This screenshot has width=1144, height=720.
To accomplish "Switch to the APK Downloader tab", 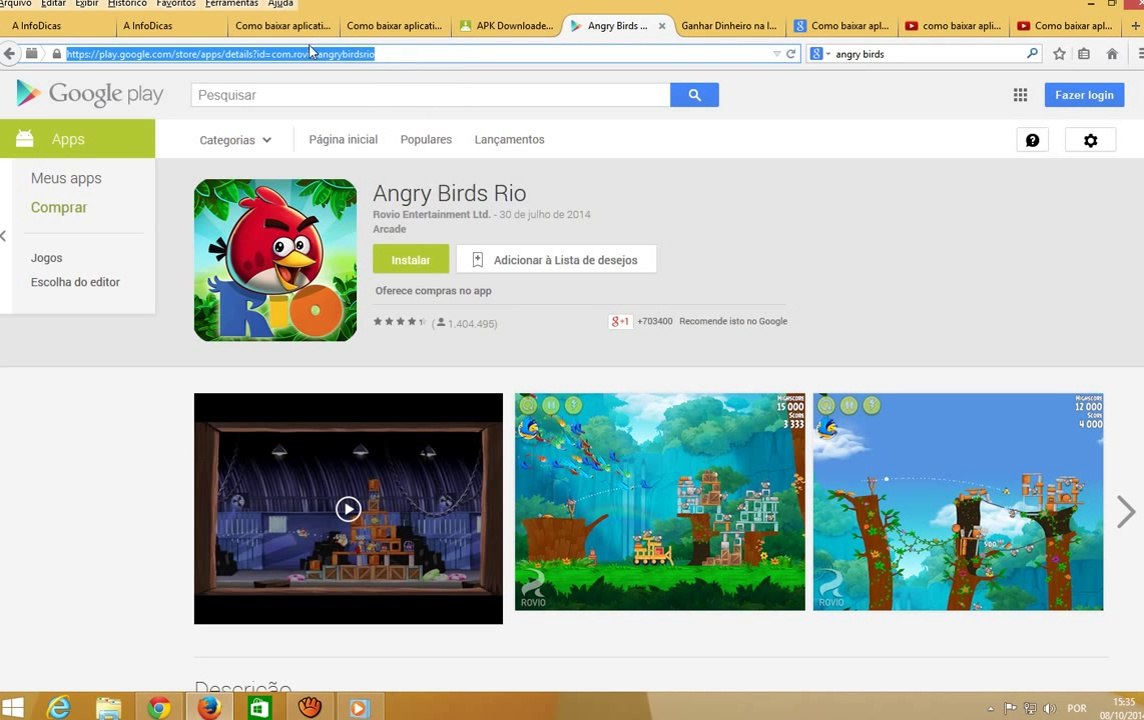I will 507,26.
